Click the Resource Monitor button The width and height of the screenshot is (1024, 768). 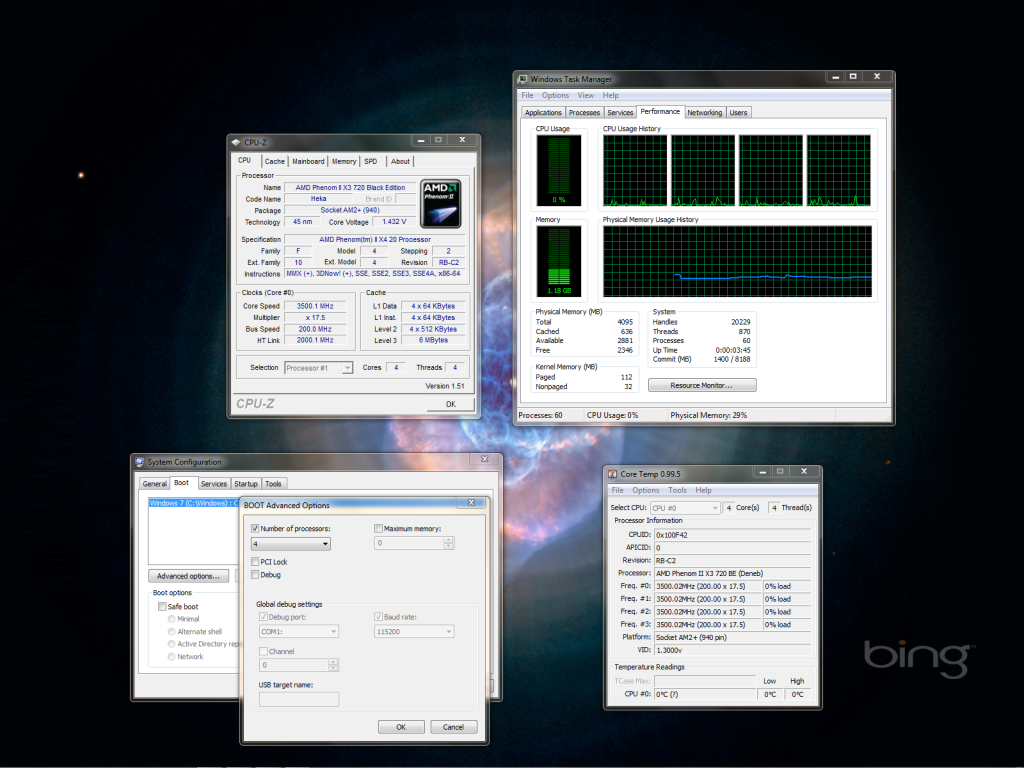(702, 385)
